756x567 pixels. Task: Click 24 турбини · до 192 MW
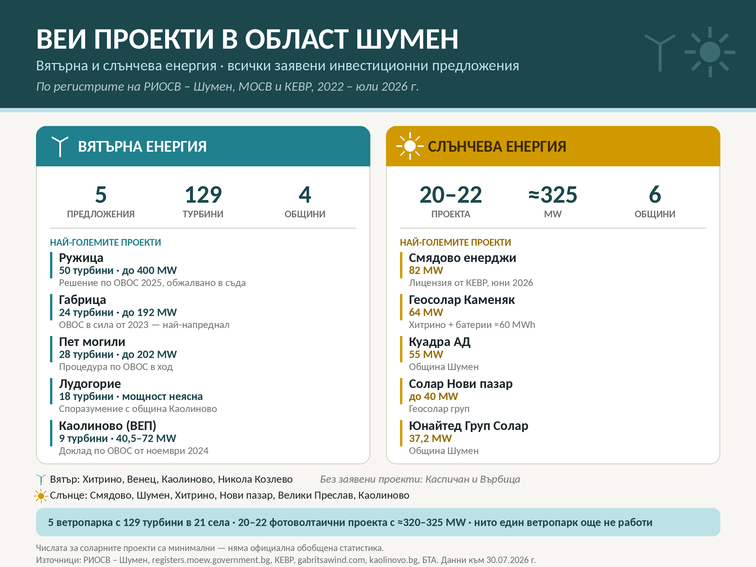[118, 312]
